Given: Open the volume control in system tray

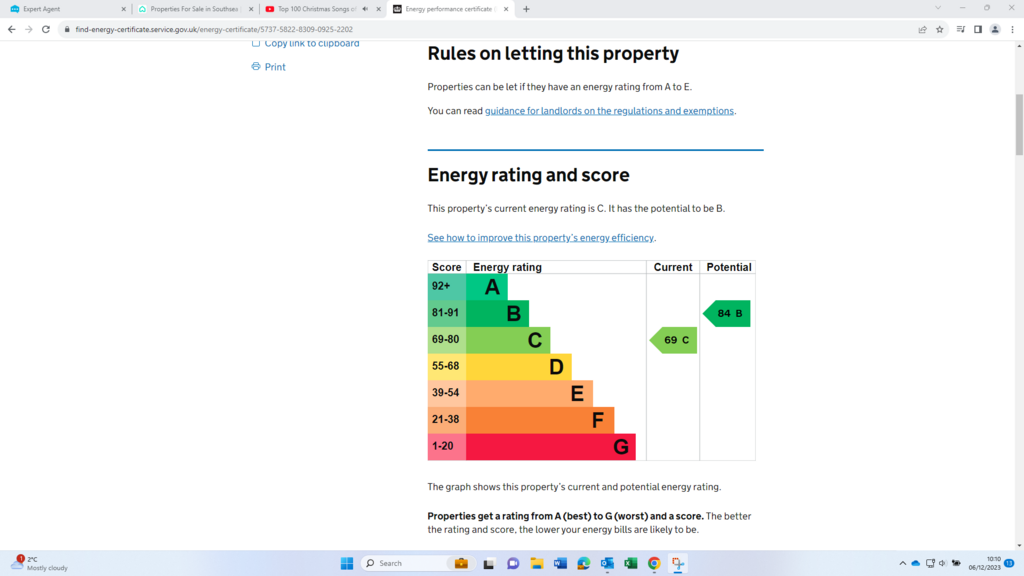Looking at the screenshot, I should [942, 563].
